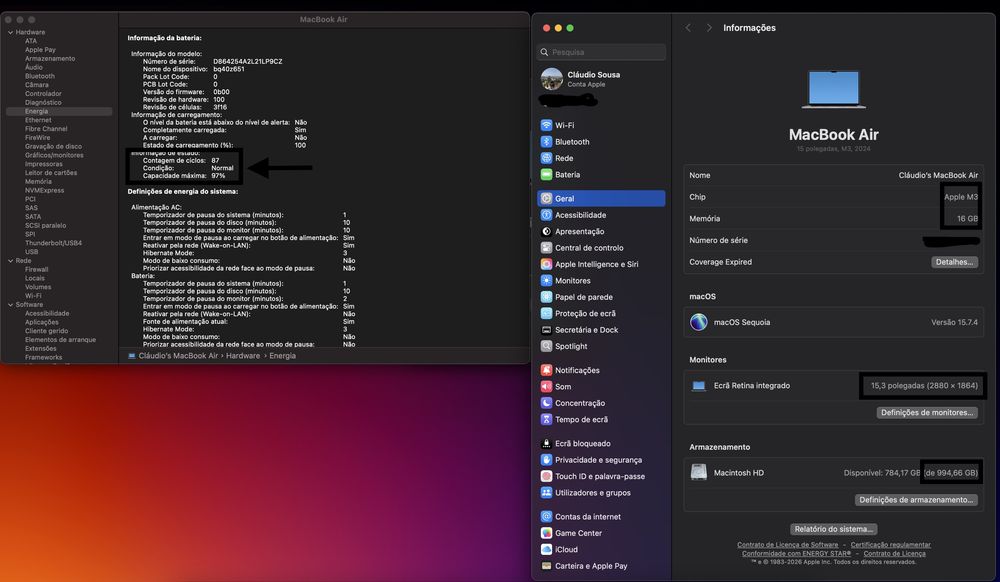This screenshot has width=1000, height=582.
Task: Open Privacidade e segurança settings
Action: pos(601,460)
